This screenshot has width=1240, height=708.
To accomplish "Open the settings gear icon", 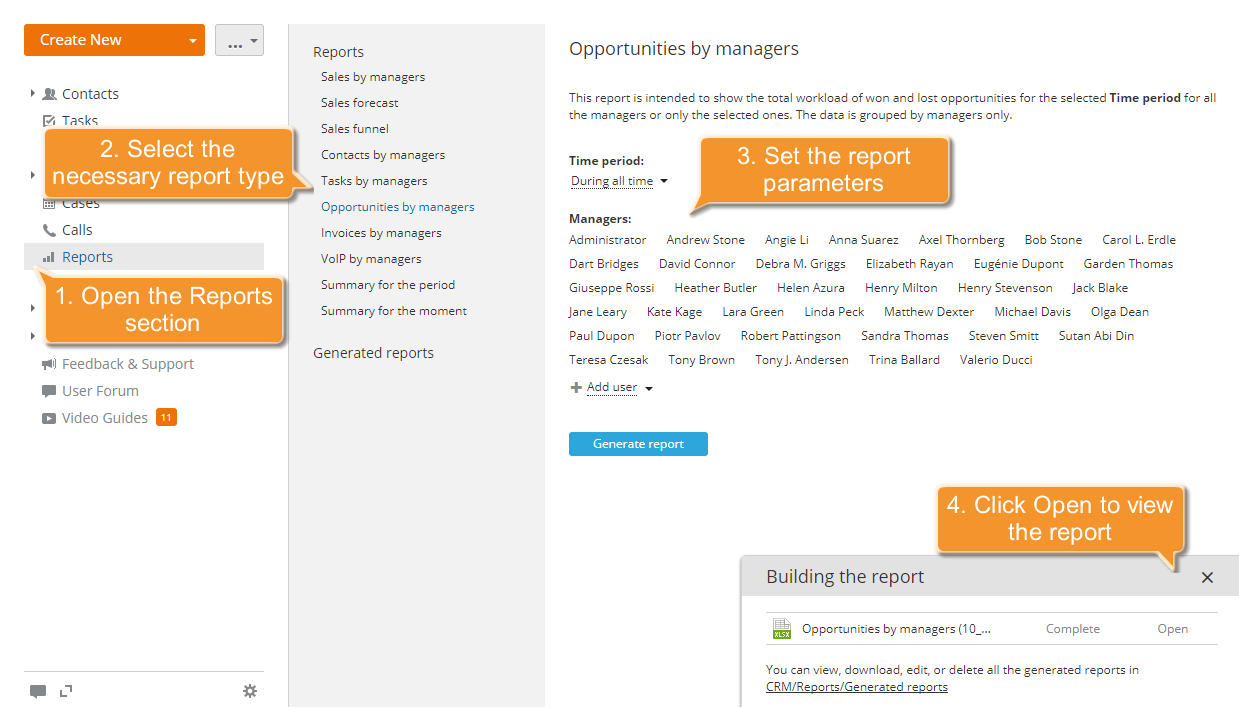I will [250, 691].
